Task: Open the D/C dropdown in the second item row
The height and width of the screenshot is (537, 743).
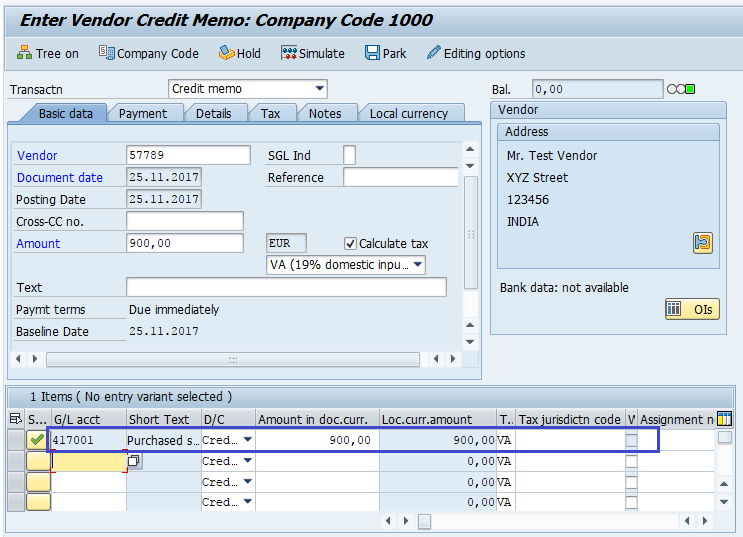Action: (247, 461)
